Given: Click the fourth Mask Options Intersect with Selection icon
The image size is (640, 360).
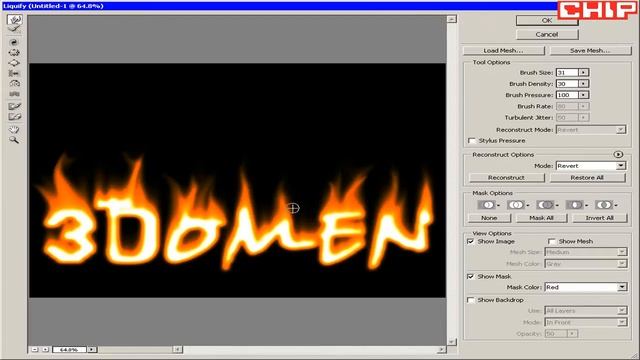Looking at the screenshot, I should [576, 205].
